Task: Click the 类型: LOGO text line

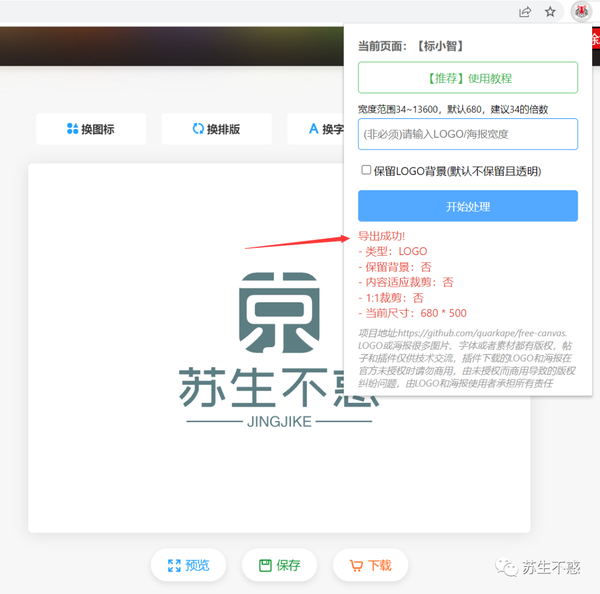Action: [x=393, y=251]
